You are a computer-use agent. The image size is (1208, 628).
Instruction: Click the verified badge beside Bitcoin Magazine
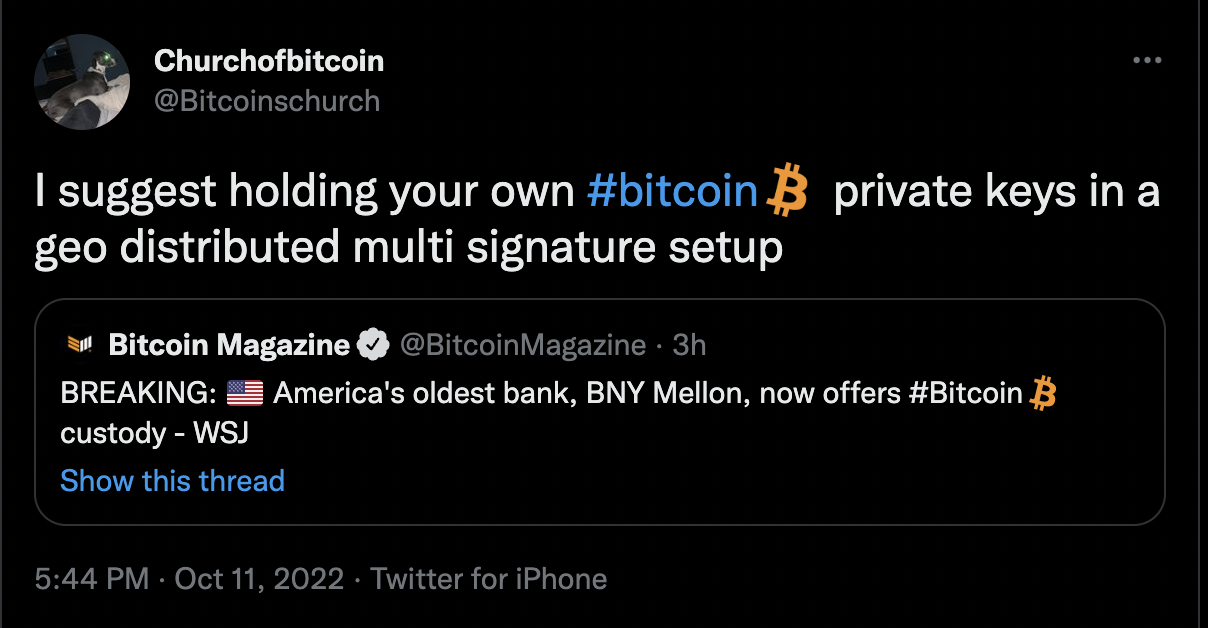tap(374, 345)
